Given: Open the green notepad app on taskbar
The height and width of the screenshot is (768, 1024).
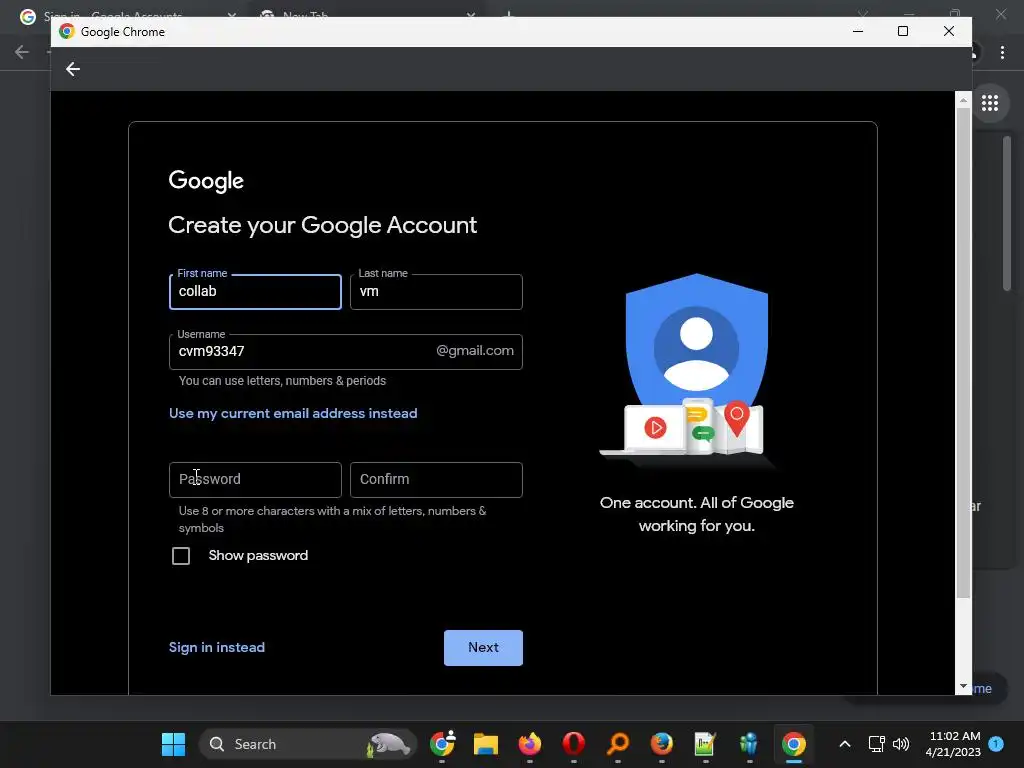Looking at the screenshot, I should (705, 744).
